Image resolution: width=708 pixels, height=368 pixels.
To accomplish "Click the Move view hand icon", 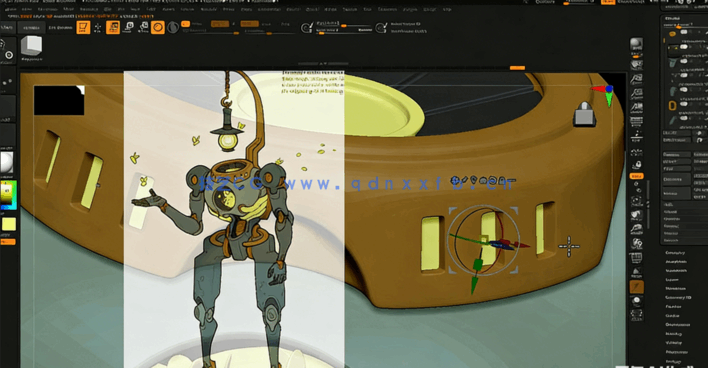I will pos(636,214).
